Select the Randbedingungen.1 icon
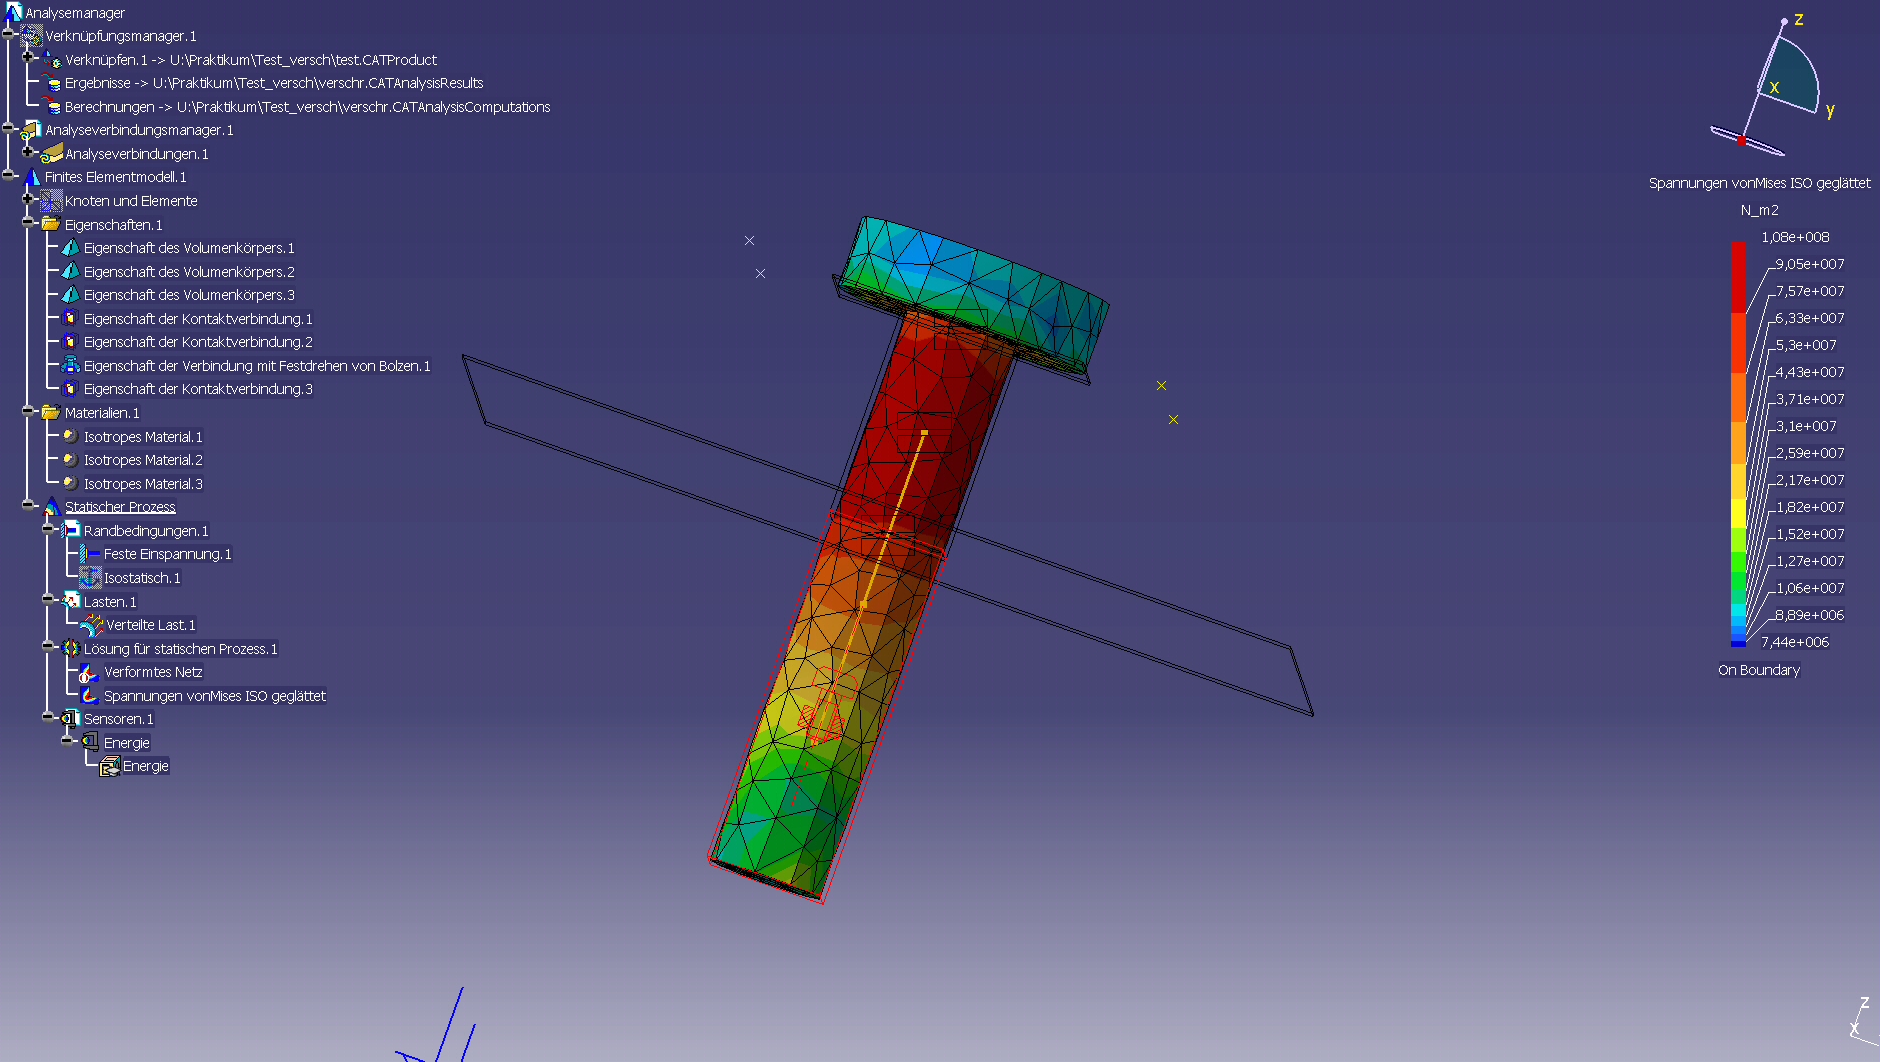 point(70,530)
